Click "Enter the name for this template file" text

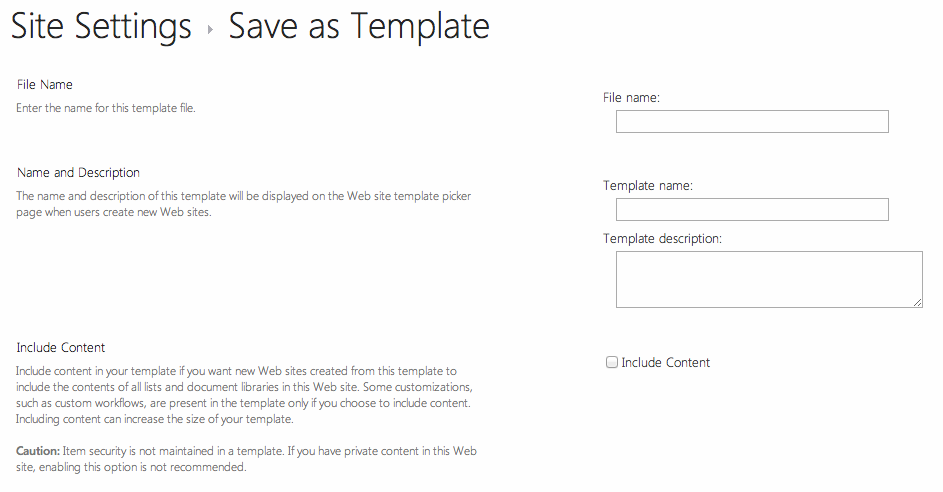pyautogui.click(x=106, y=108)
